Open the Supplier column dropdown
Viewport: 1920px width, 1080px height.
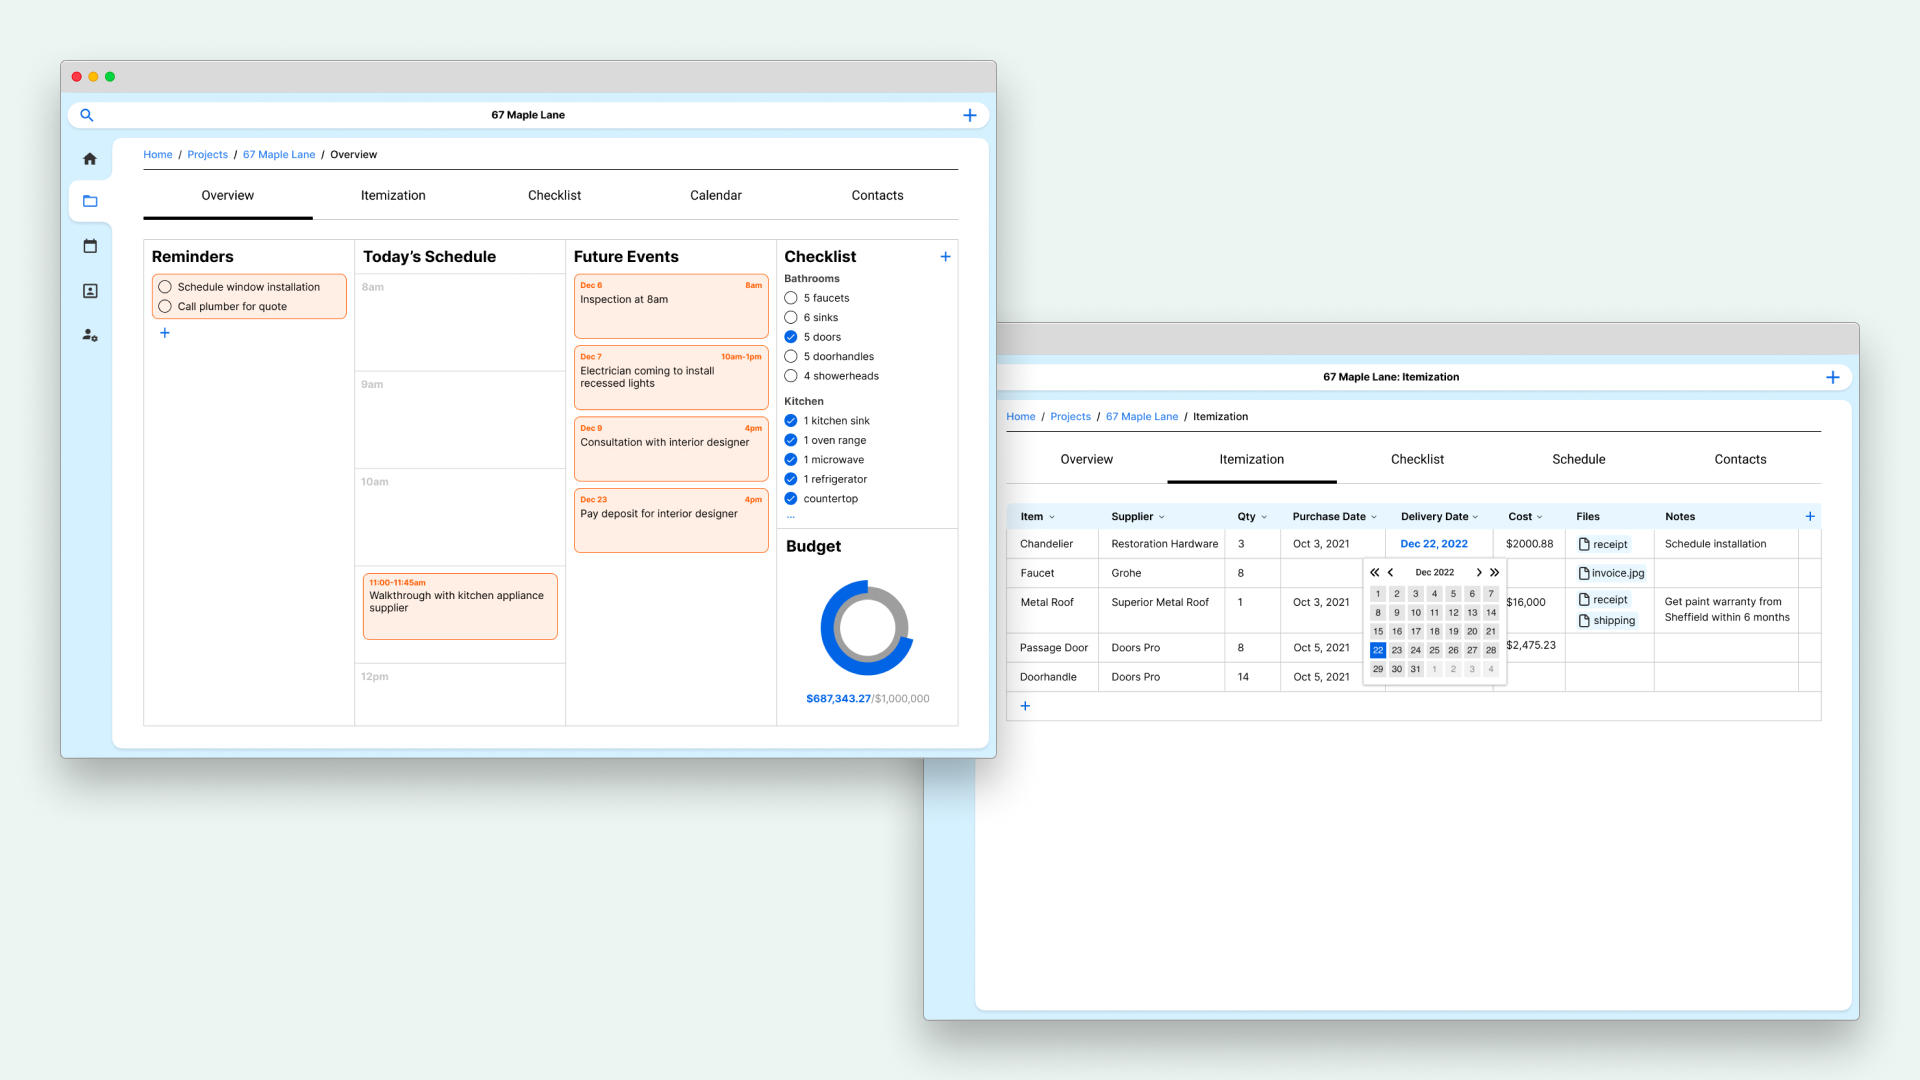point(1161,517)
